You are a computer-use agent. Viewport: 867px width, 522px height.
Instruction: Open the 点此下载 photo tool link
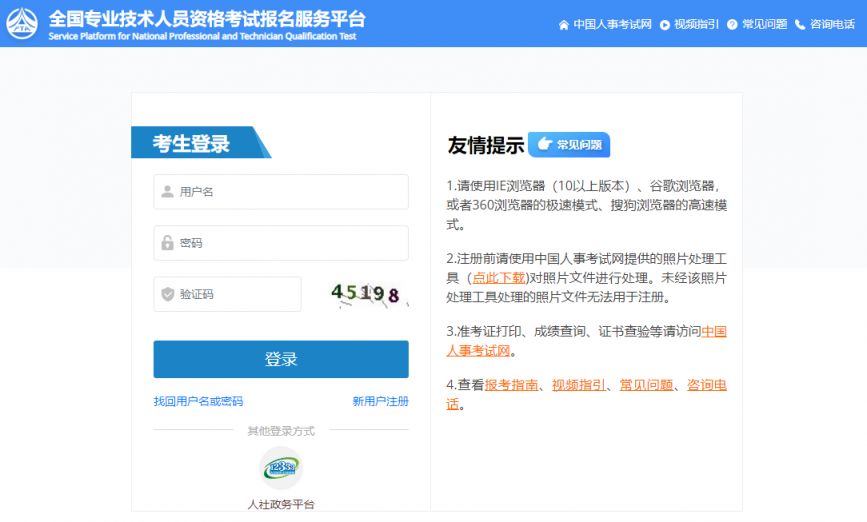click(x=498, y=278)
